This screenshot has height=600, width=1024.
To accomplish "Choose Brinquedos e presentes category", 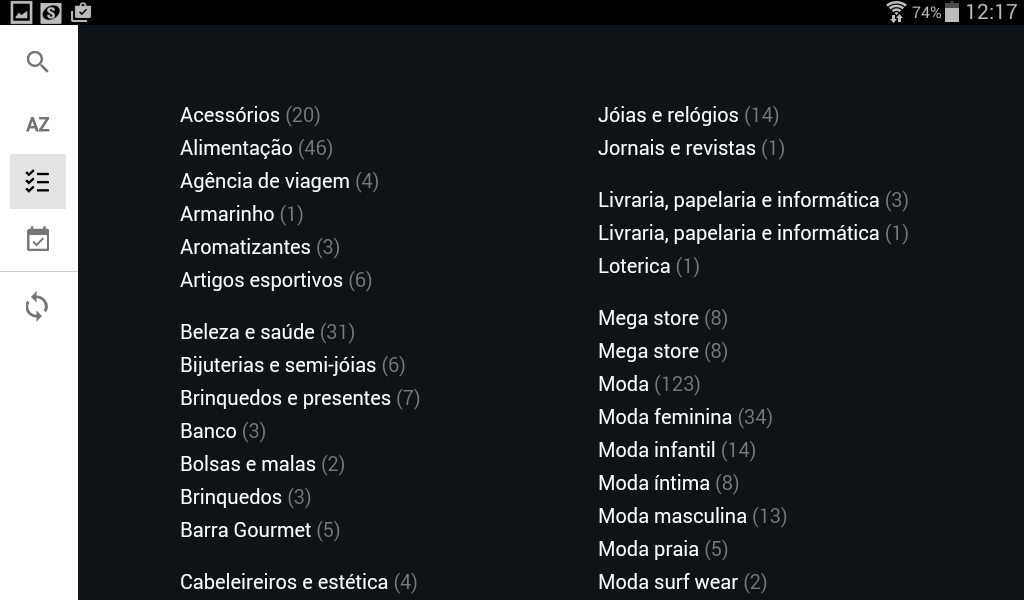I will pos(299,398).
